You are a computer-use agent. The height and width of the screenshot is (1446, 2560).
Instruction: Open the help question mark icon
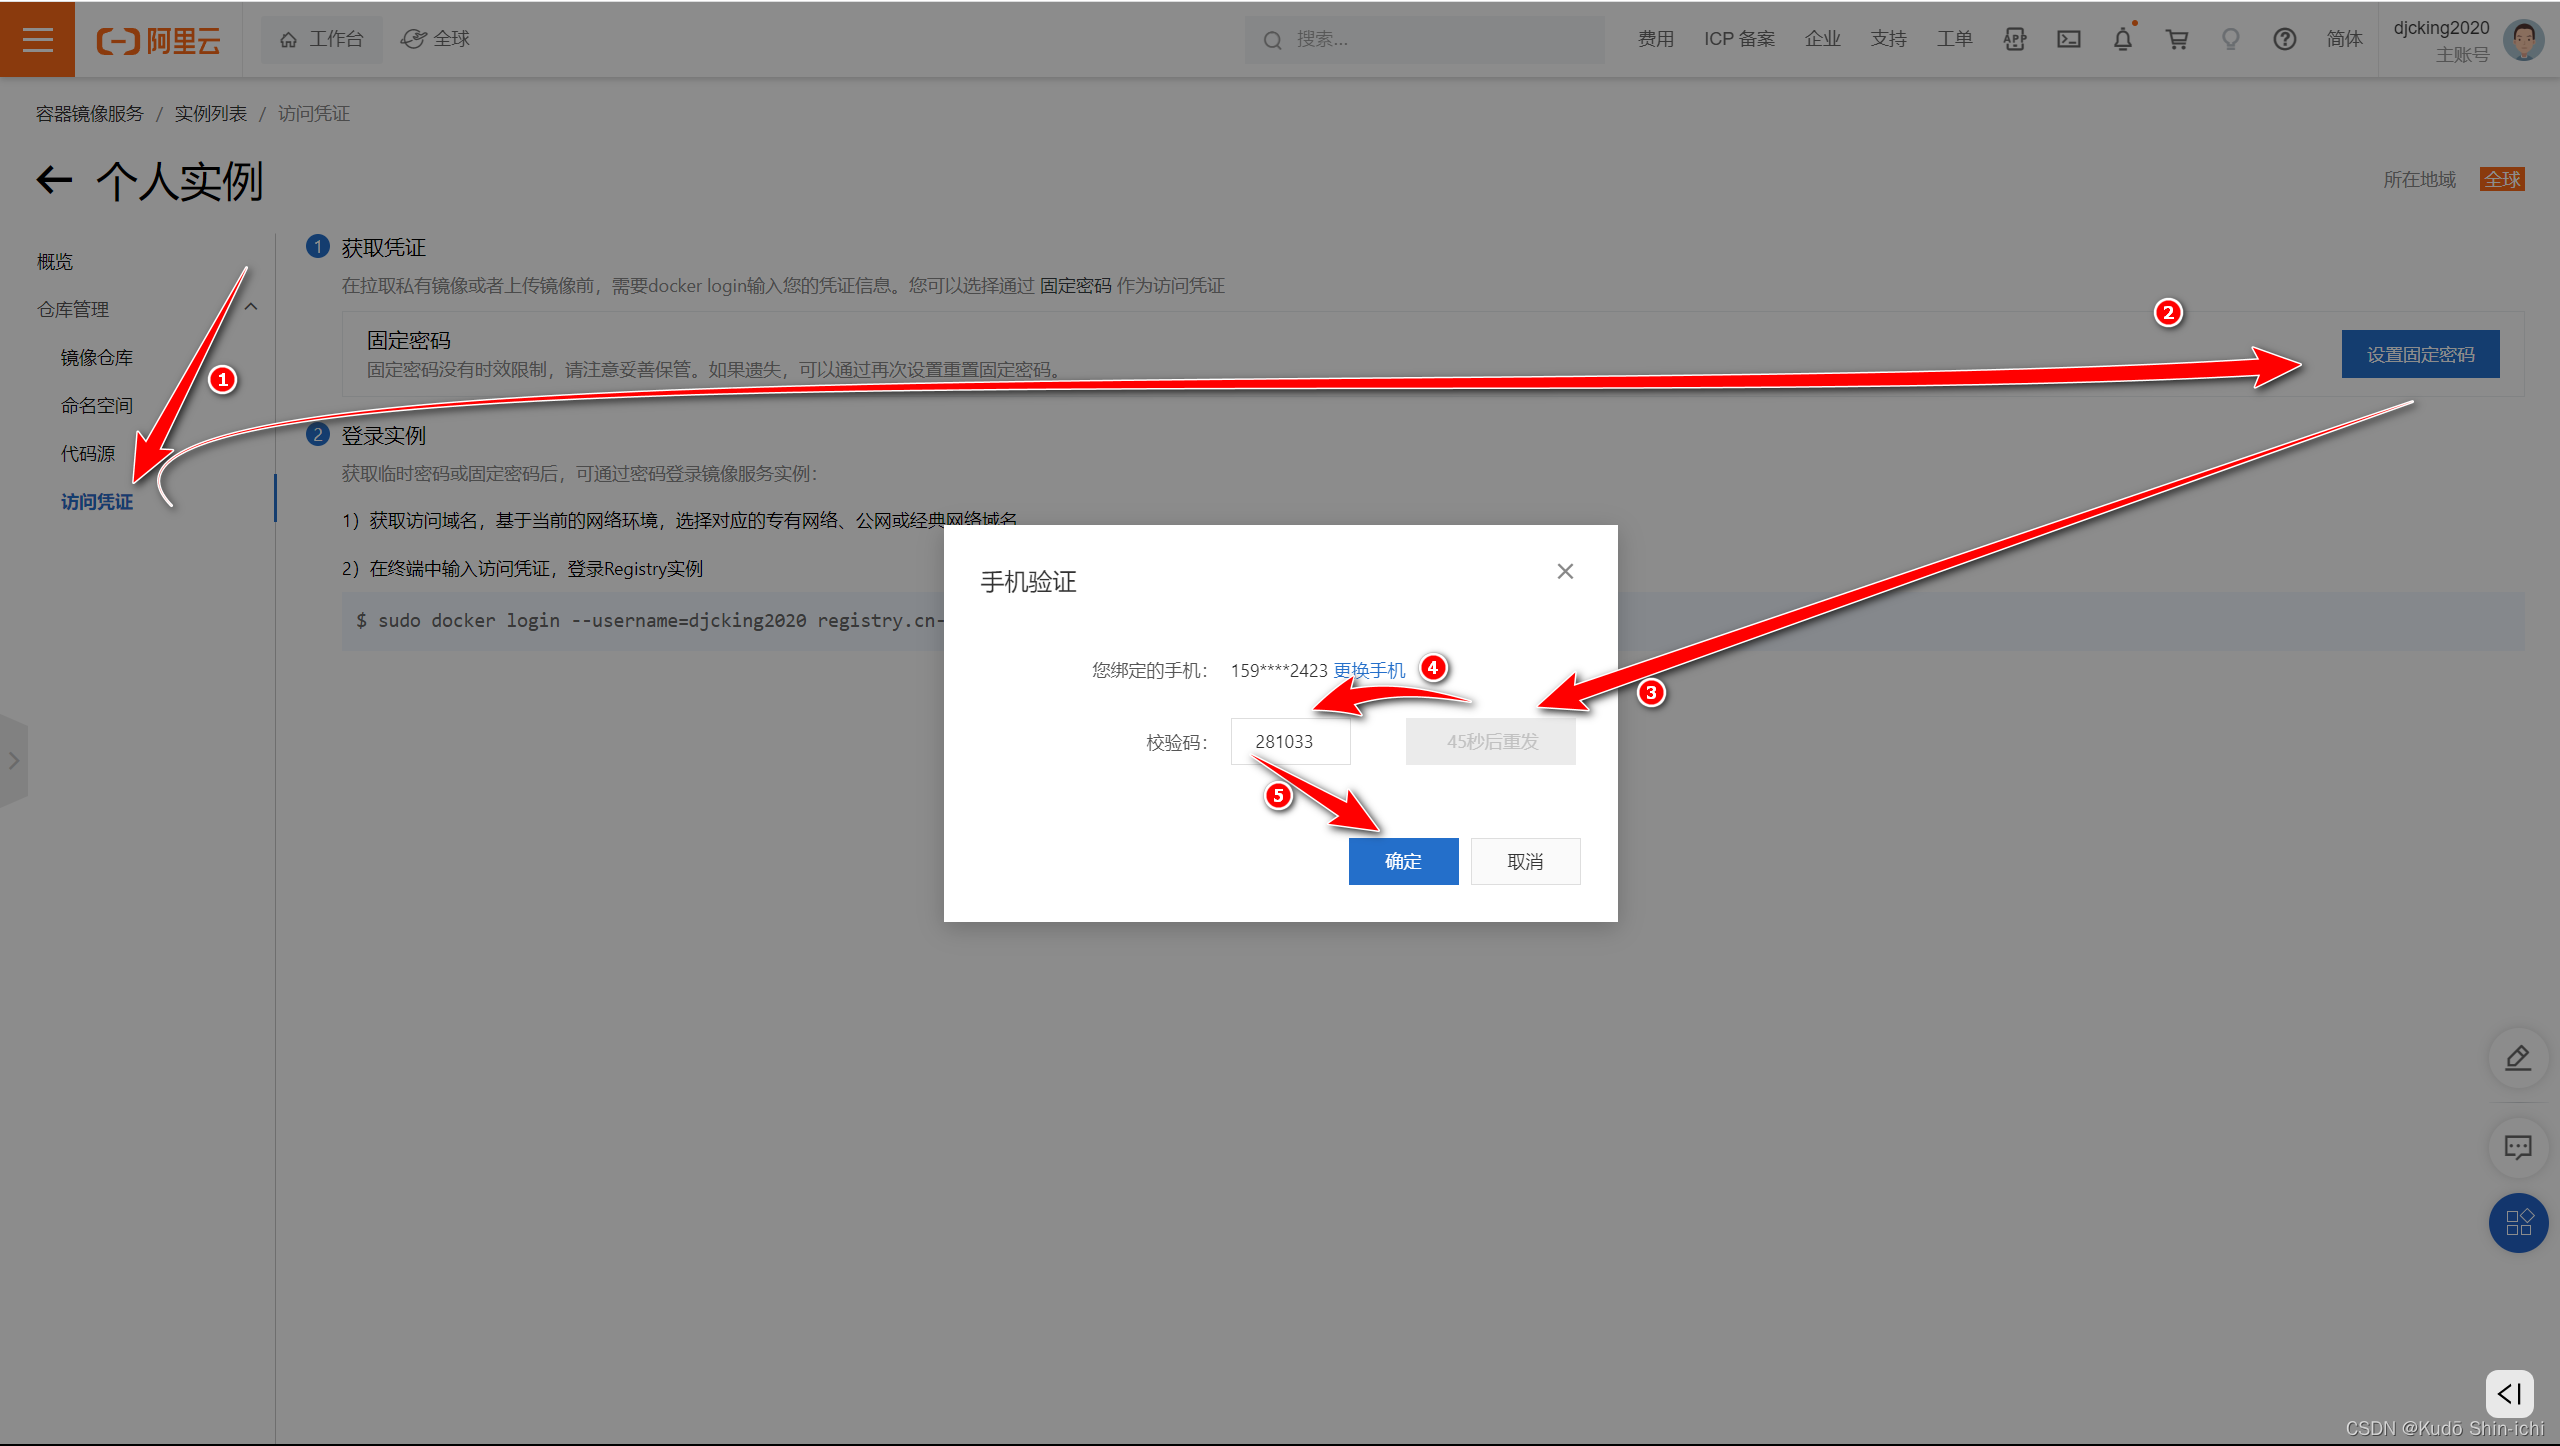click(x=2284, y=39)
